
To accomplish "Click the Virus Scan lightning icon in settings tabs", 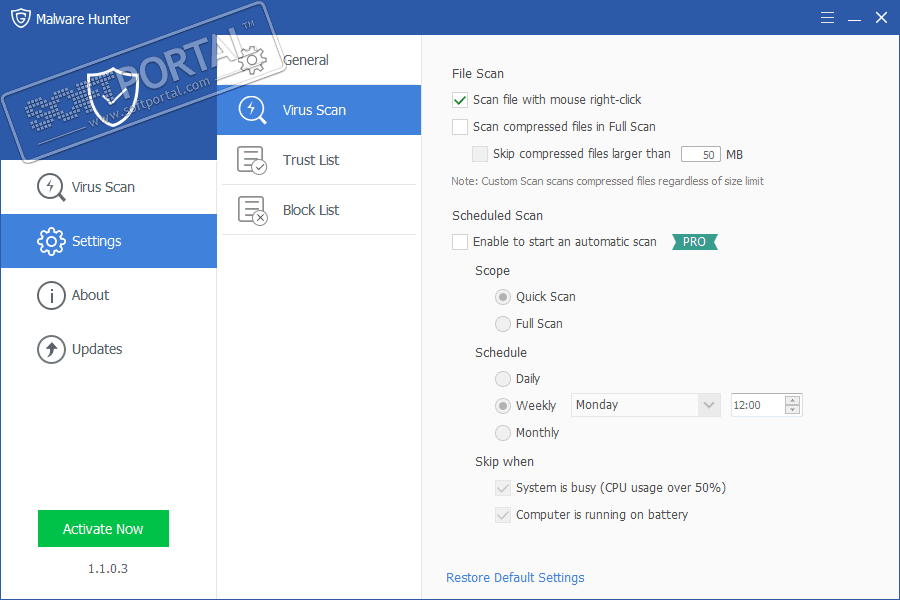I will tap(252, 110).
